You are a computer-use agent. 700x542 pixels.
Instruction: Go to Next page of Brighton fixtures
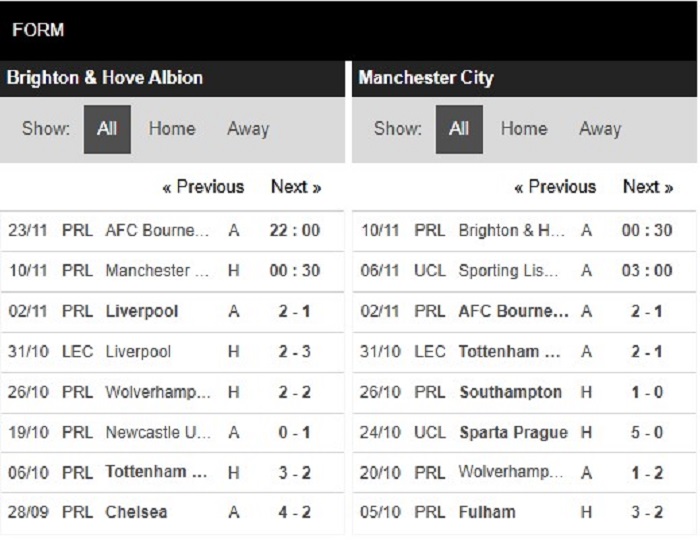[x=296, y=187]
